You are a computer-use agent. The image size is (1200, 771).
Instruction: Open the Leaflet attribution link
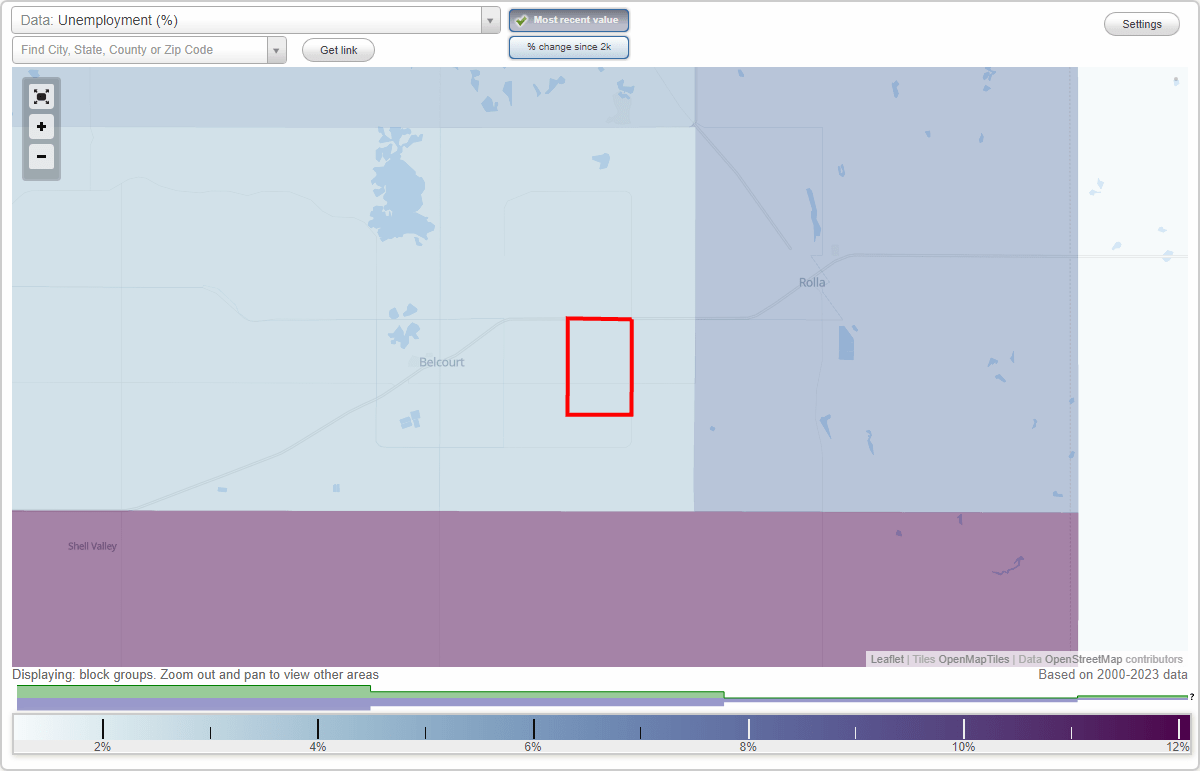pos(887,659)
